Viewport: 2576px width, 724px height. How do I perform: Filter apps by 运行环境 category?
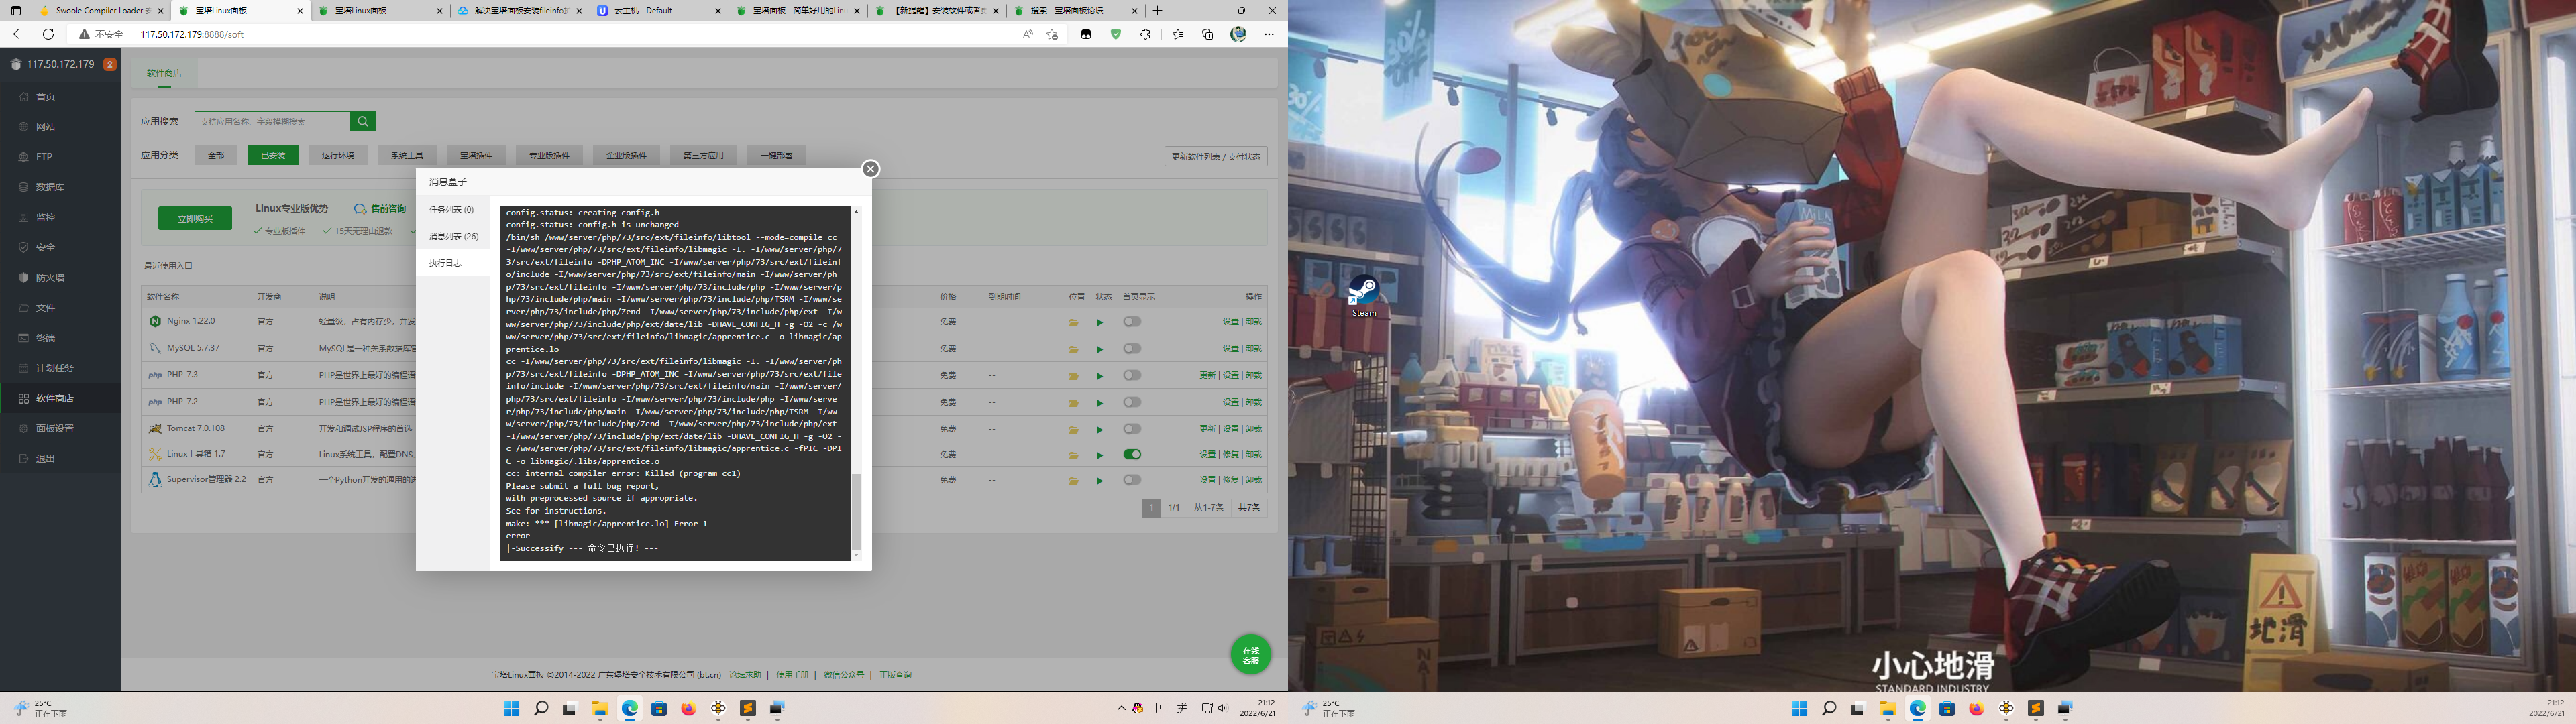coord(338,155)
